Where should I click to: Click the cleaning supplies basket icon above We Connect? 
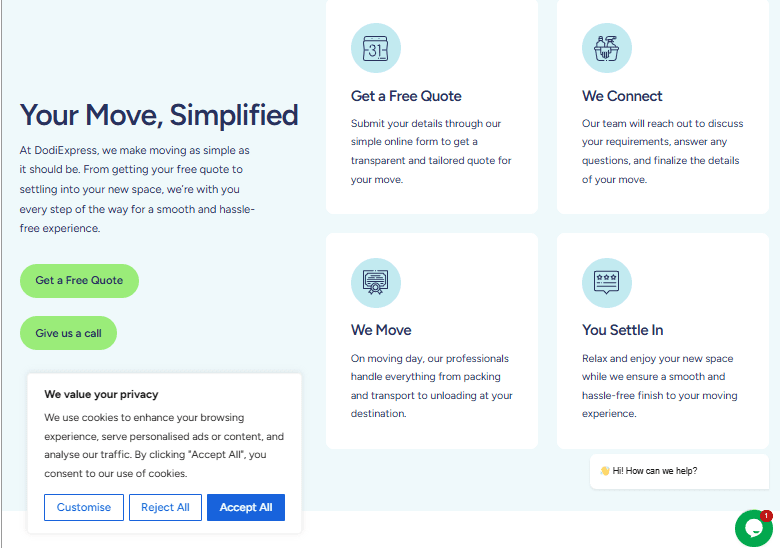(x=607, y=48)
